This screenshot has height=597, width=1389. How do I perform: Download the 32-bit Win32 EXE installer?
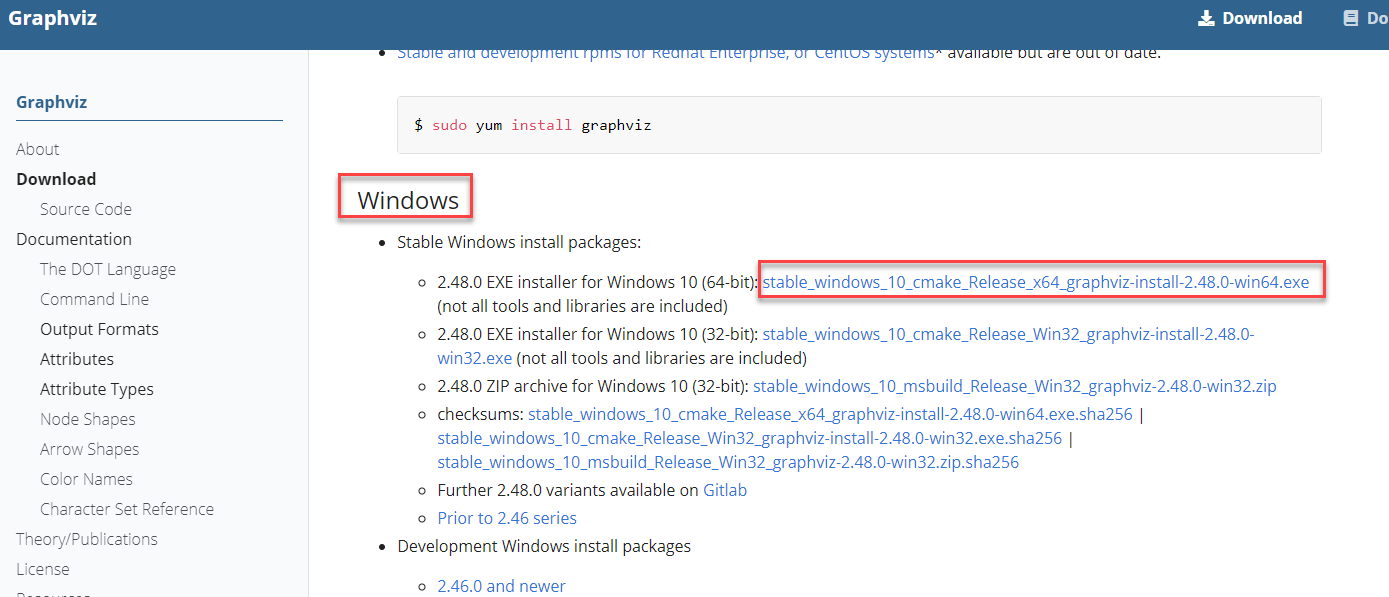(x=1007, y=334)
